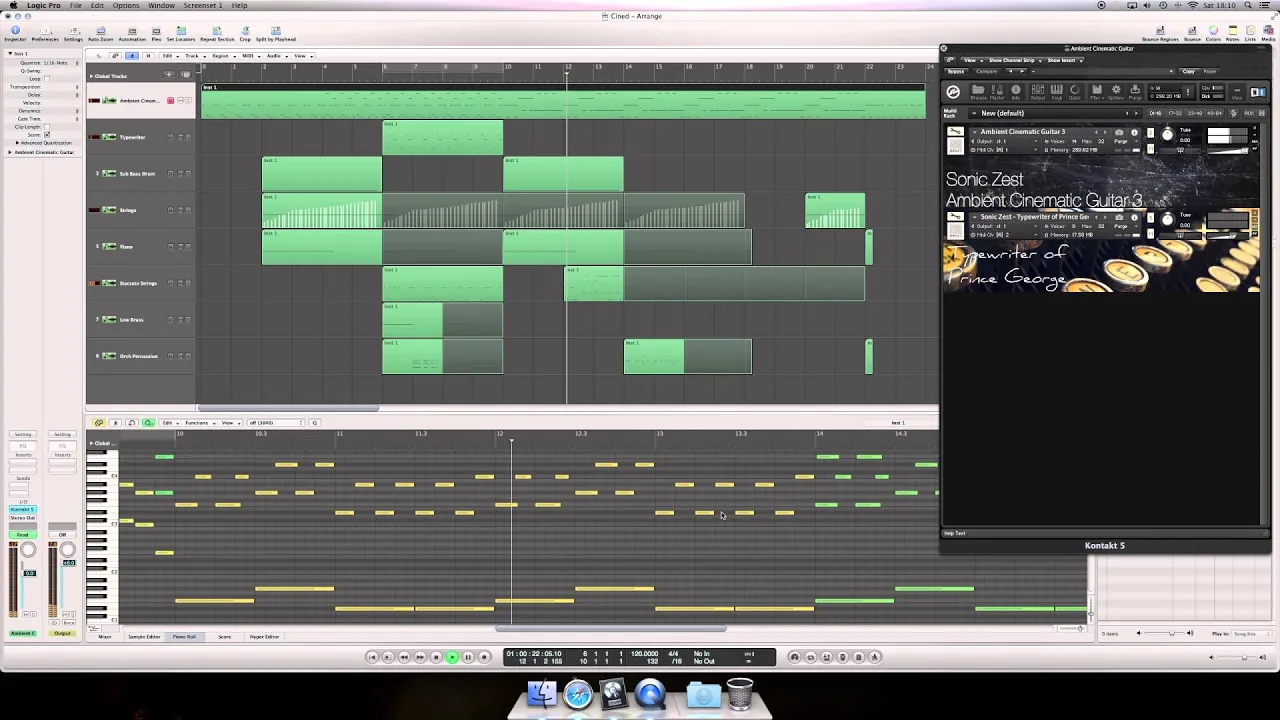Open the Show Channel Strip dropdown

[x=1016, y=60]
